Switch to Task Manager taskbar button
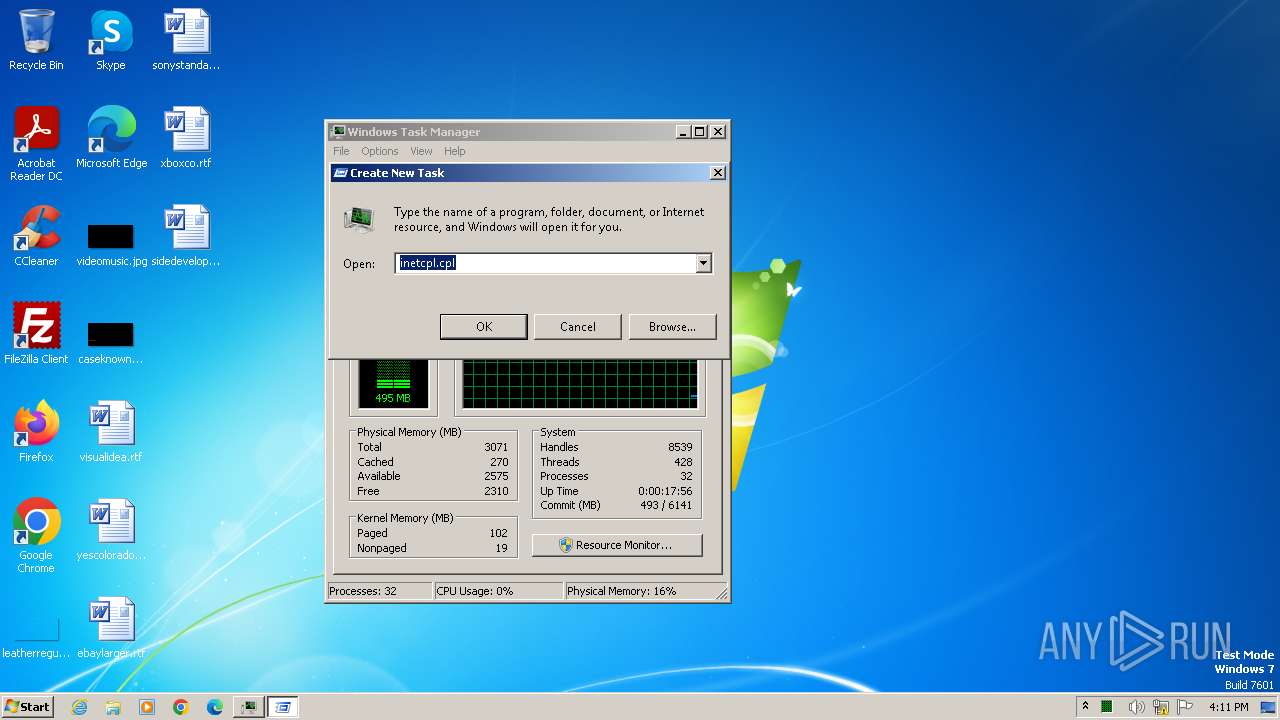 coord(249,707)
